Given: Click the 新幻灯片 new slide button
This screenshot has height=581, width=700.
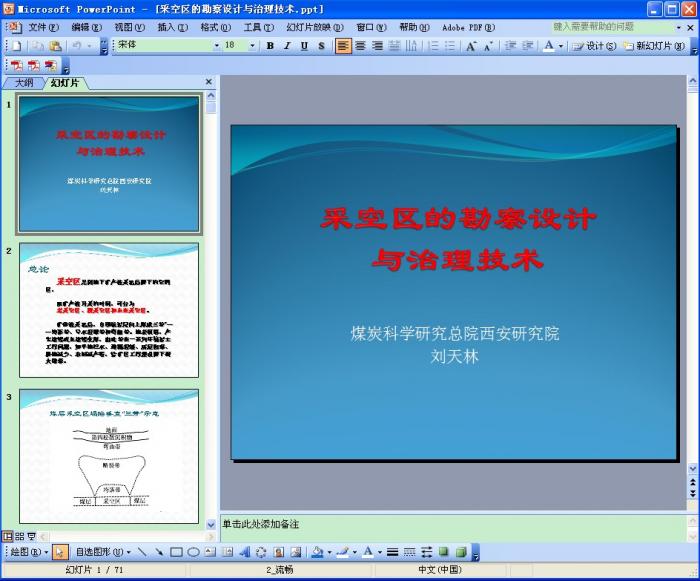Looking at the screenshot, I should (659, 46).
